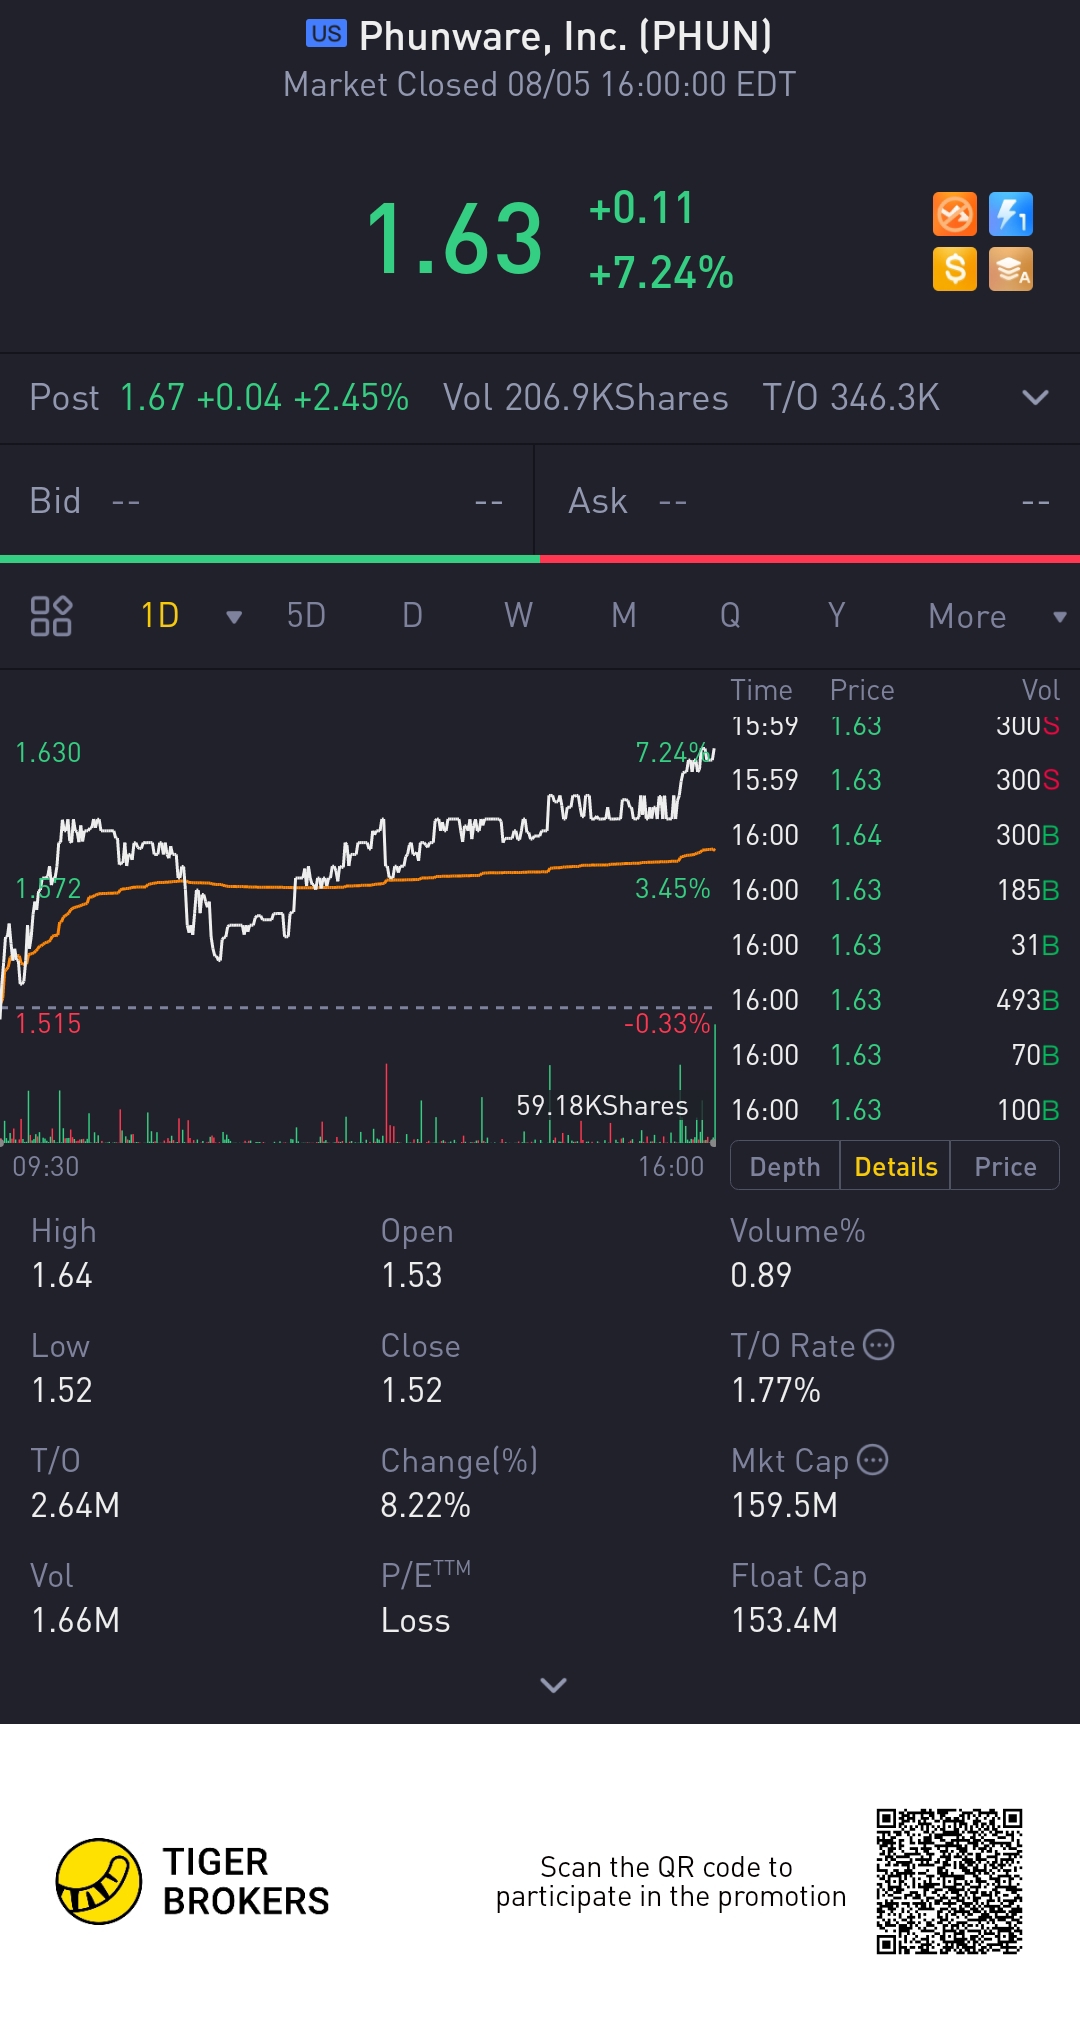Tap the orange chart-disabled badge icon
The image size is (1080, 2040).
(955, 214)
